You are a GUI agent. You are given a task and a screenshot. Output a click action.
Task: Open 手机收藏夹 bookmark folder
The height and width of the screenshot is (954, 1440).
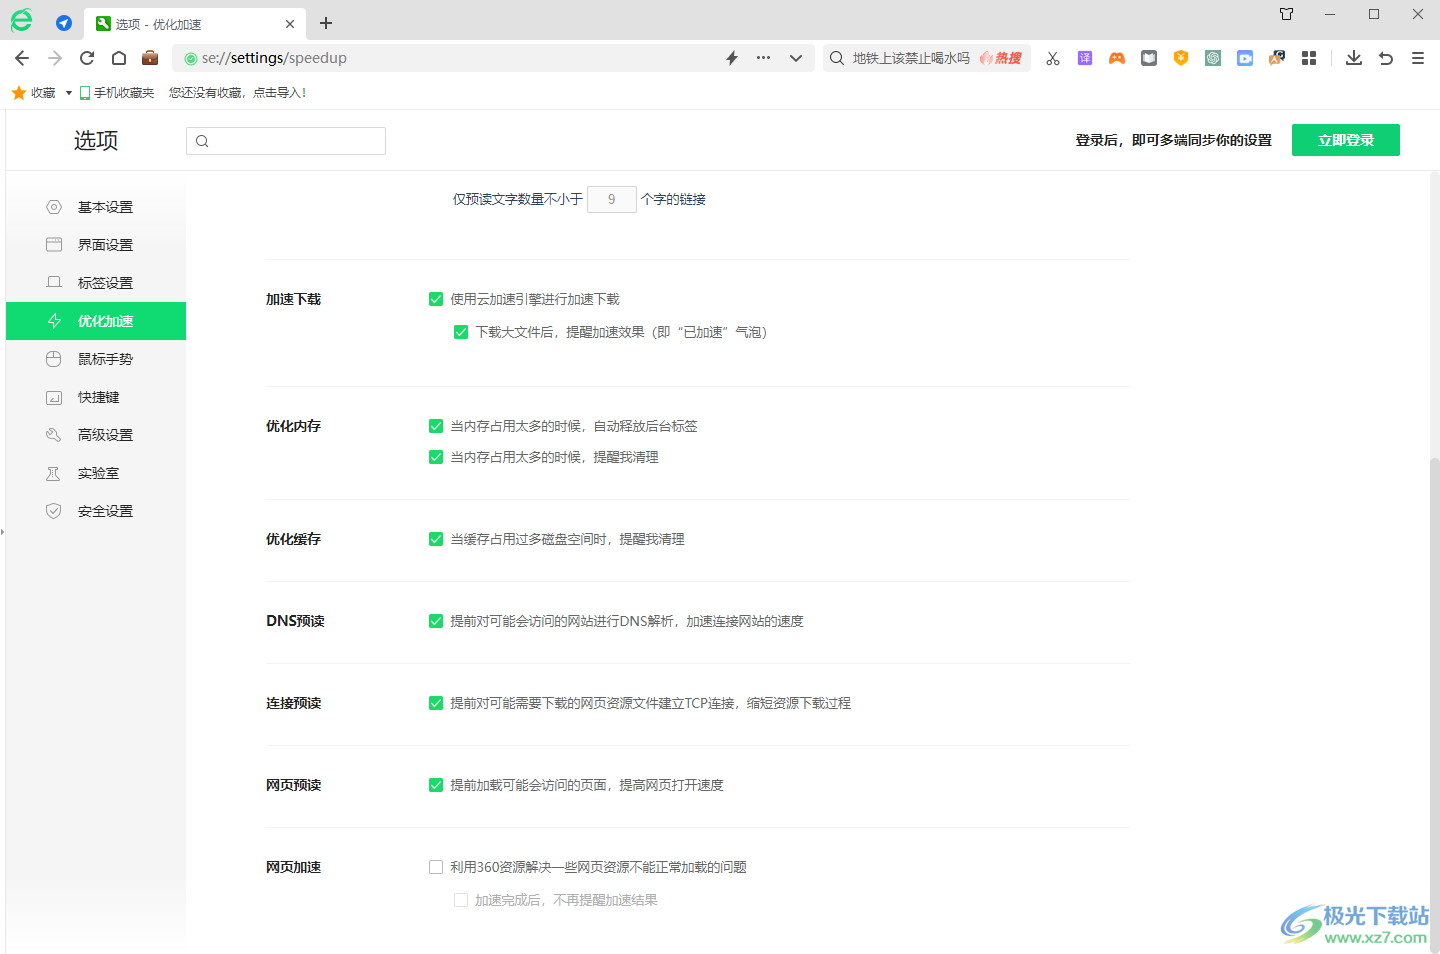coord(117,93)
